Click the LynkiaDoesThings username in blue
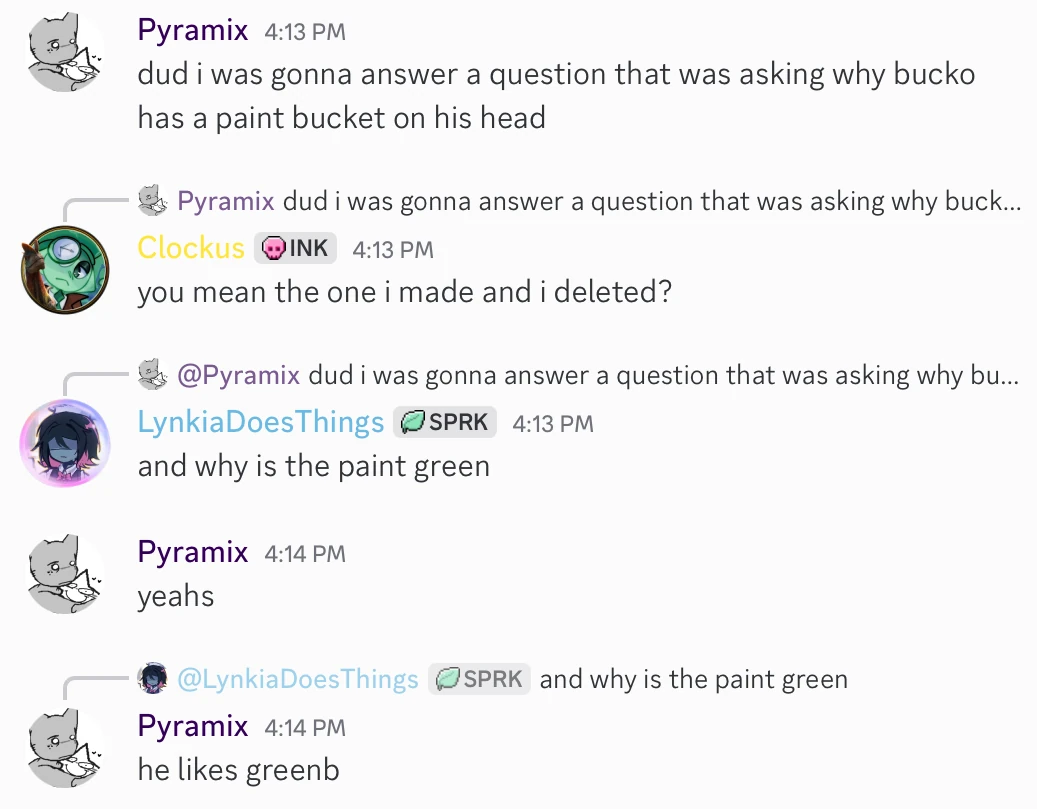Image resolution: width=1037 pixels, height=809 pixels. click(261, 422)
